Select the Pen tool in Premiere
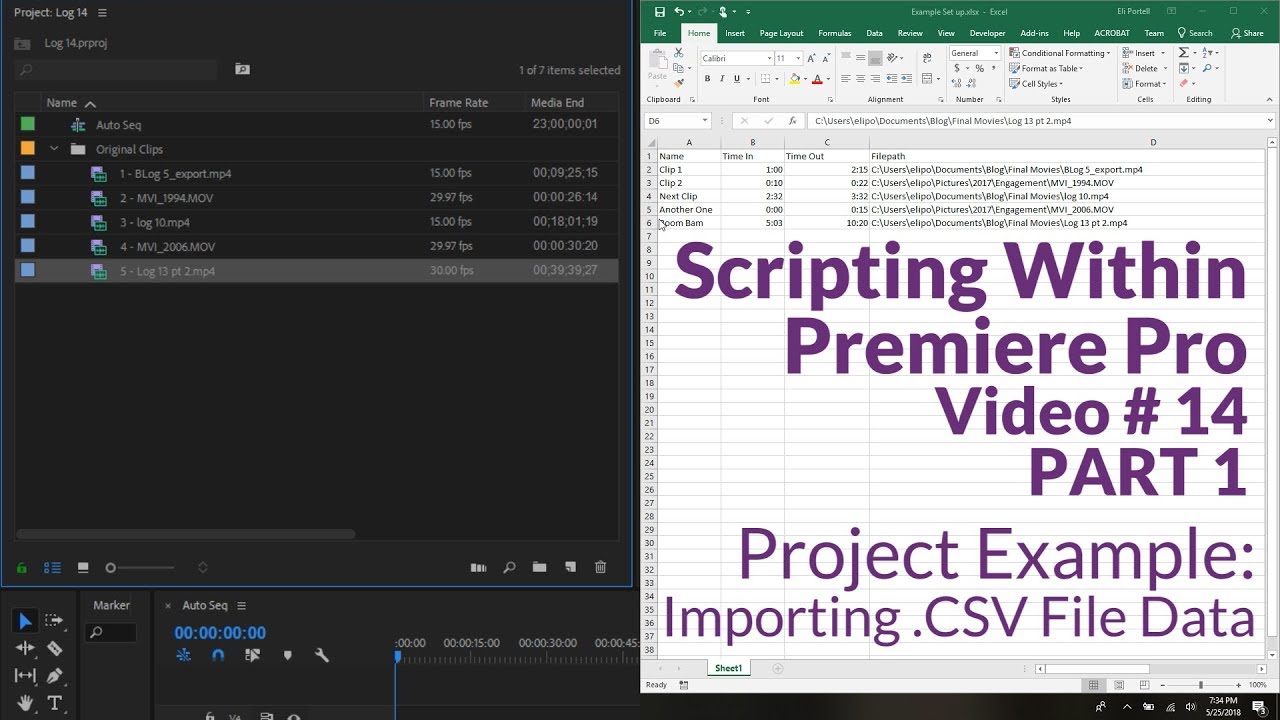 (x=54, y=676)
